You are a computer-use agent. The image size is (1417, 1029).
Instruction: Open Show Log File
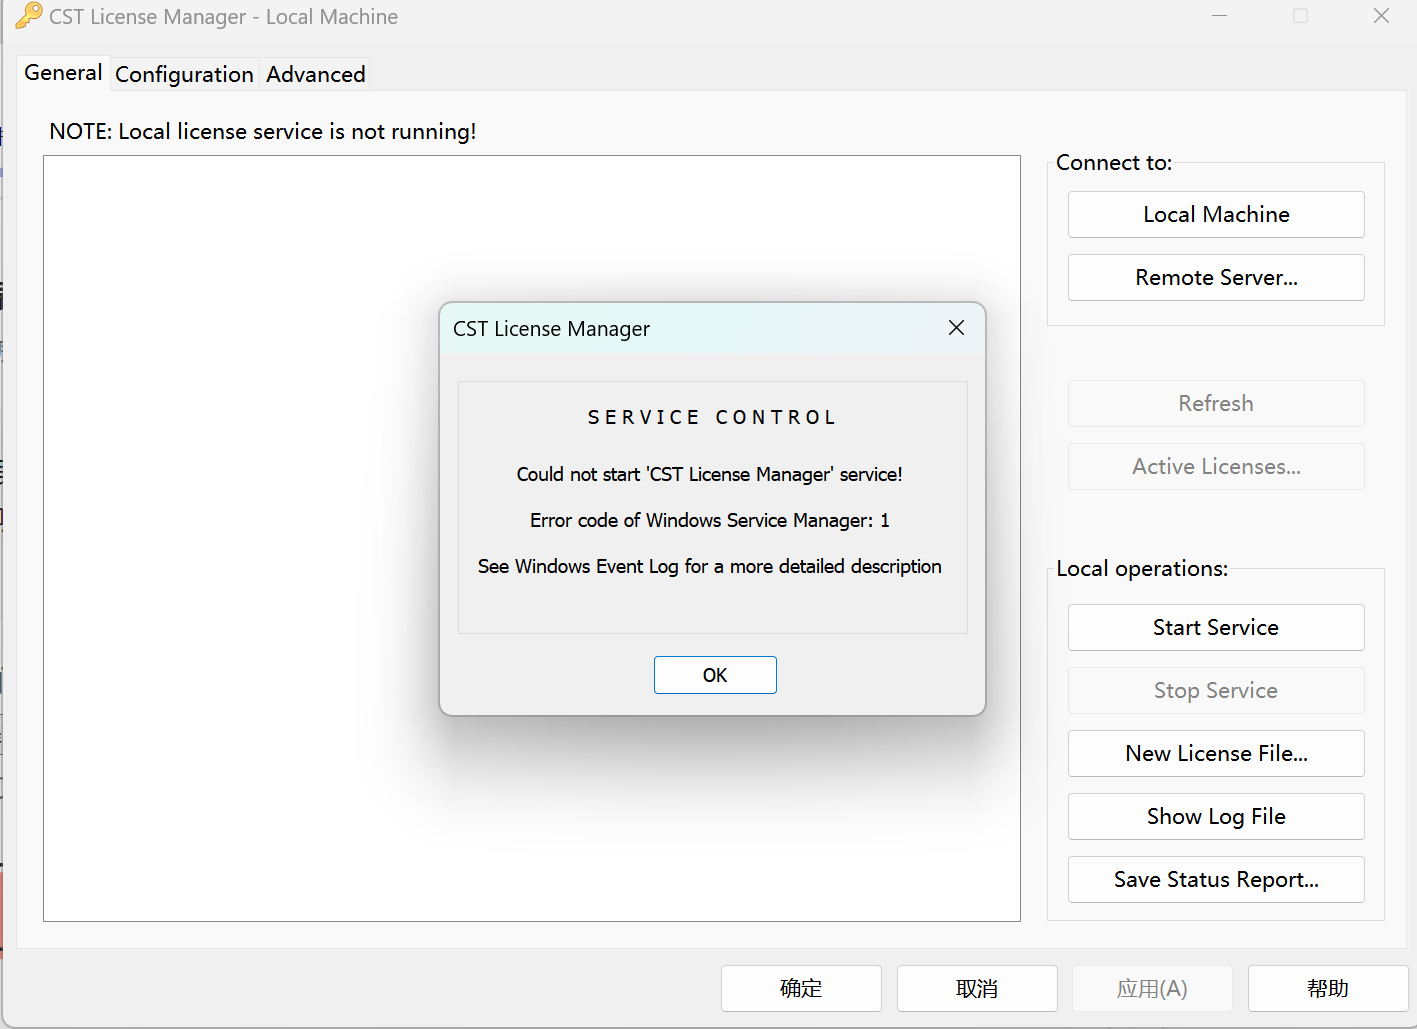1215,816
